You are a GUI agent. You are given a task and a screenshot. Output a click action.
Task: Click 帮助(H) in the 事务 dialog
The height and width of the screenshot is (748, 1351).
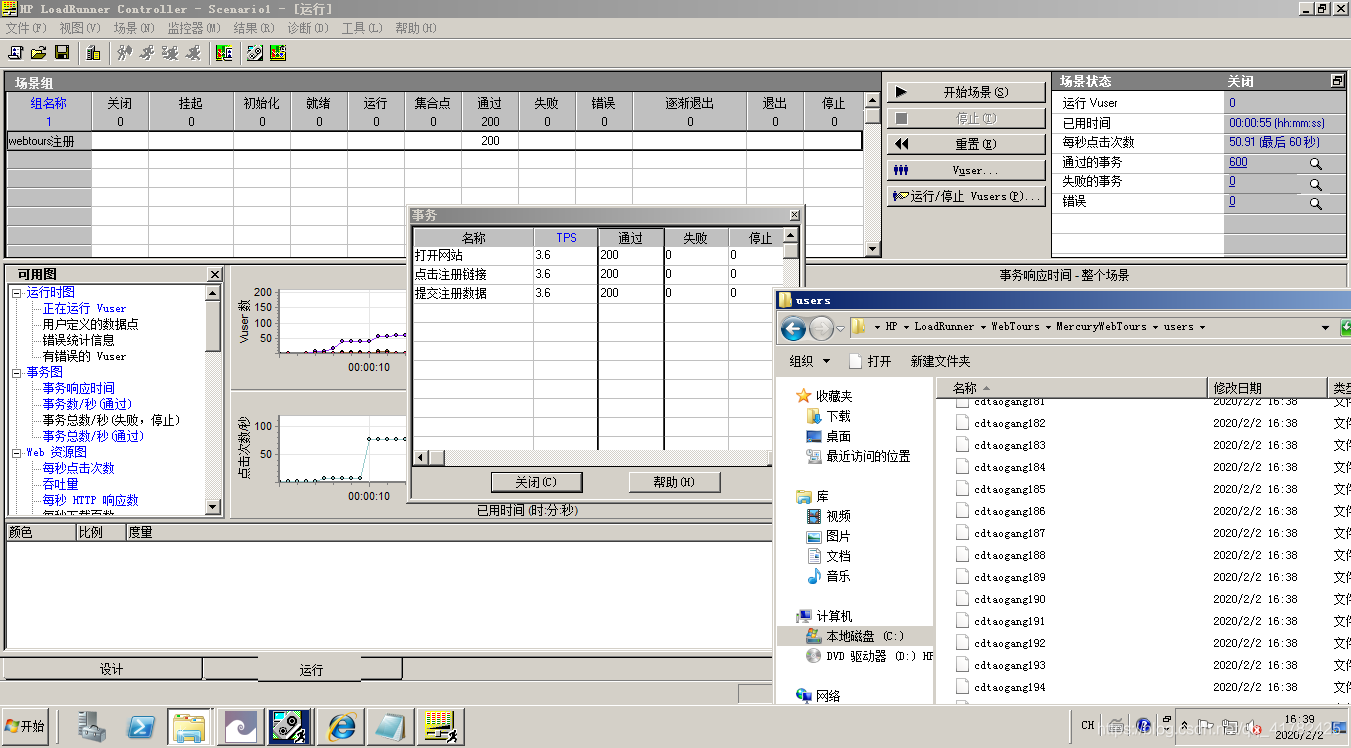pyautogui.click(x=674, y=482)
